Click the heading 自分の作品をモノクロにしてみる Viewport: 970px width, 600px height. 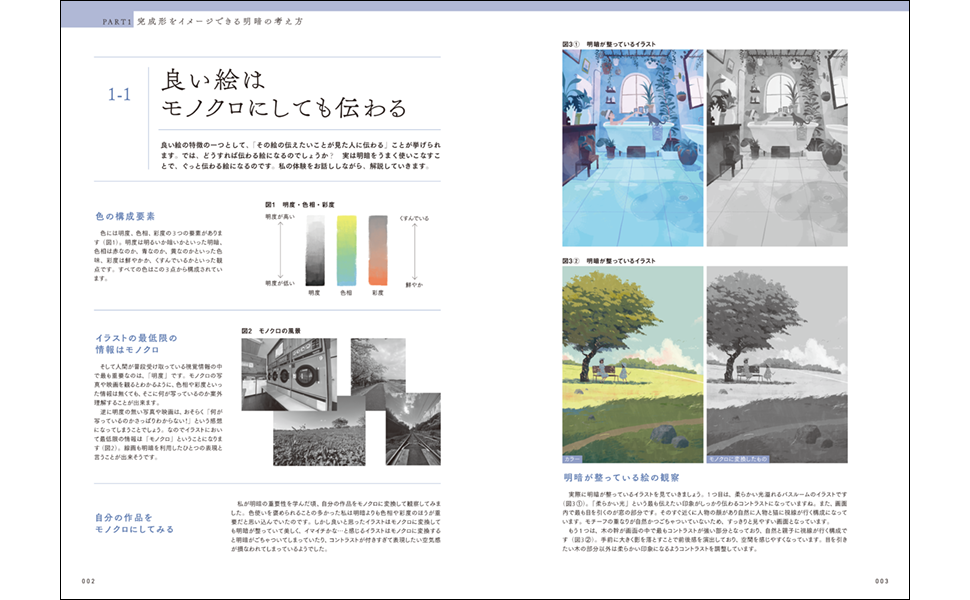click(x=134, y=523)
